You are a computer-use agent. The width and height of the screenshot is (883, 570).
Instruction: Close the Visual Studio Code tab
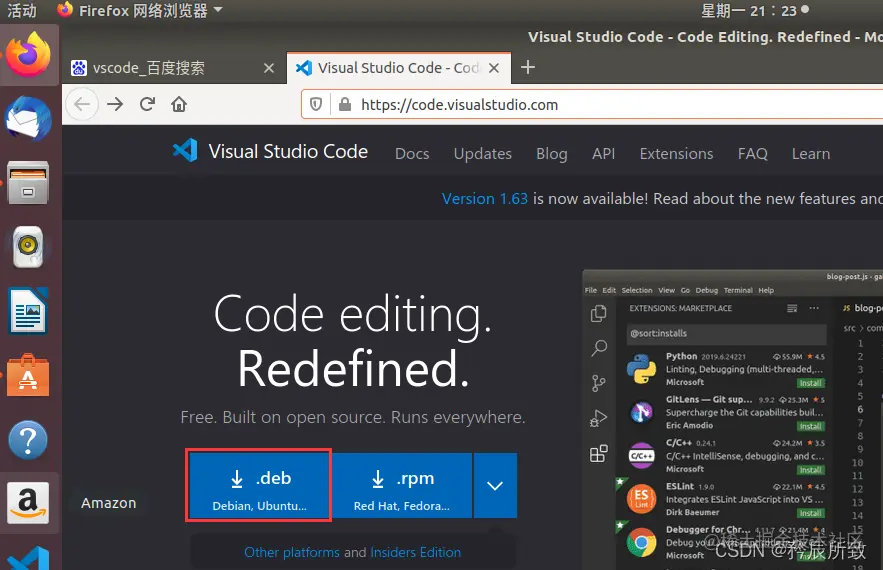coord(494,68)
